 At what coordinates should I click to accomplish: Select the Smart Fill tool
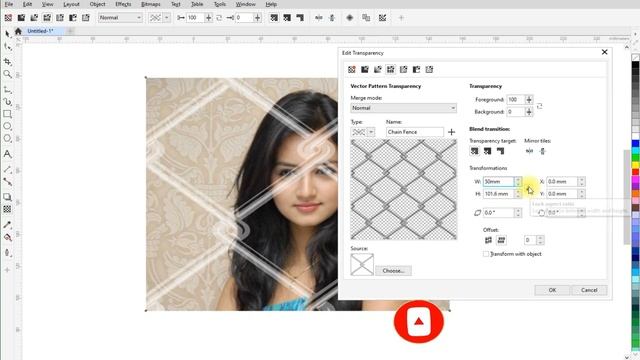7,253
